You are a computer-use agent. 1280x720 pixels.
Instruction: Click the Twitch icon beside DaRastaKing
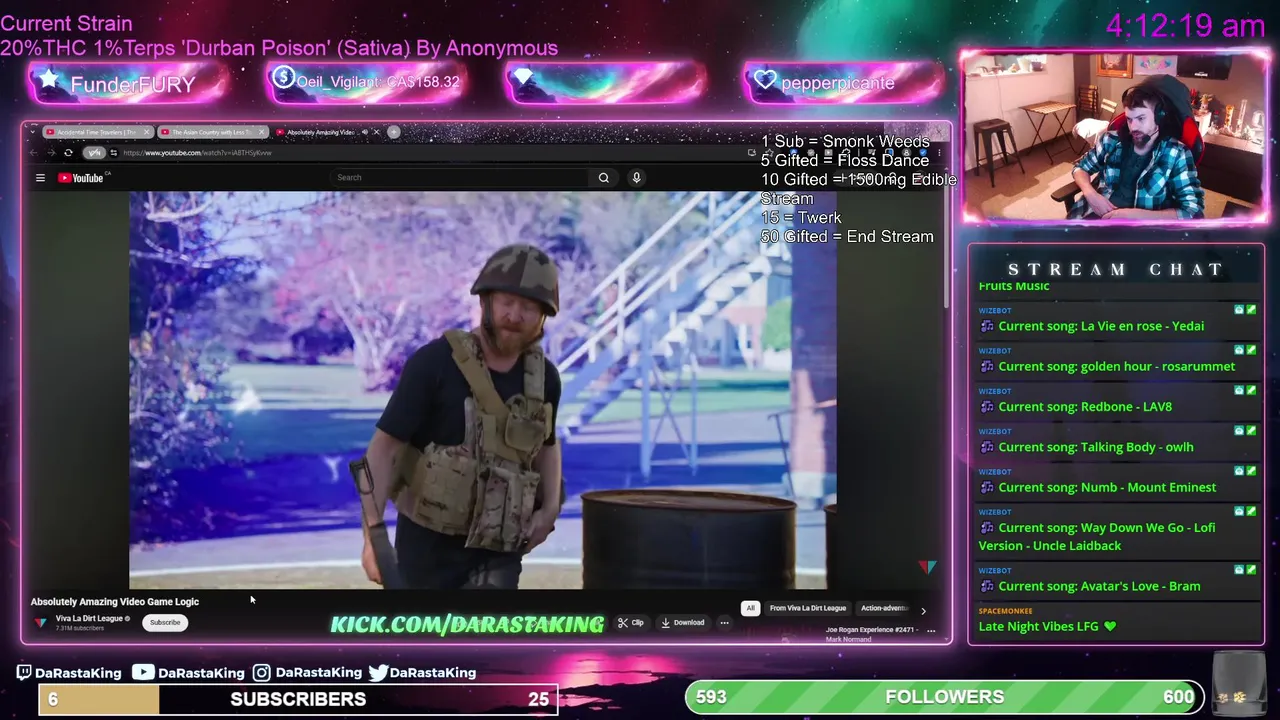pos(24,673)
